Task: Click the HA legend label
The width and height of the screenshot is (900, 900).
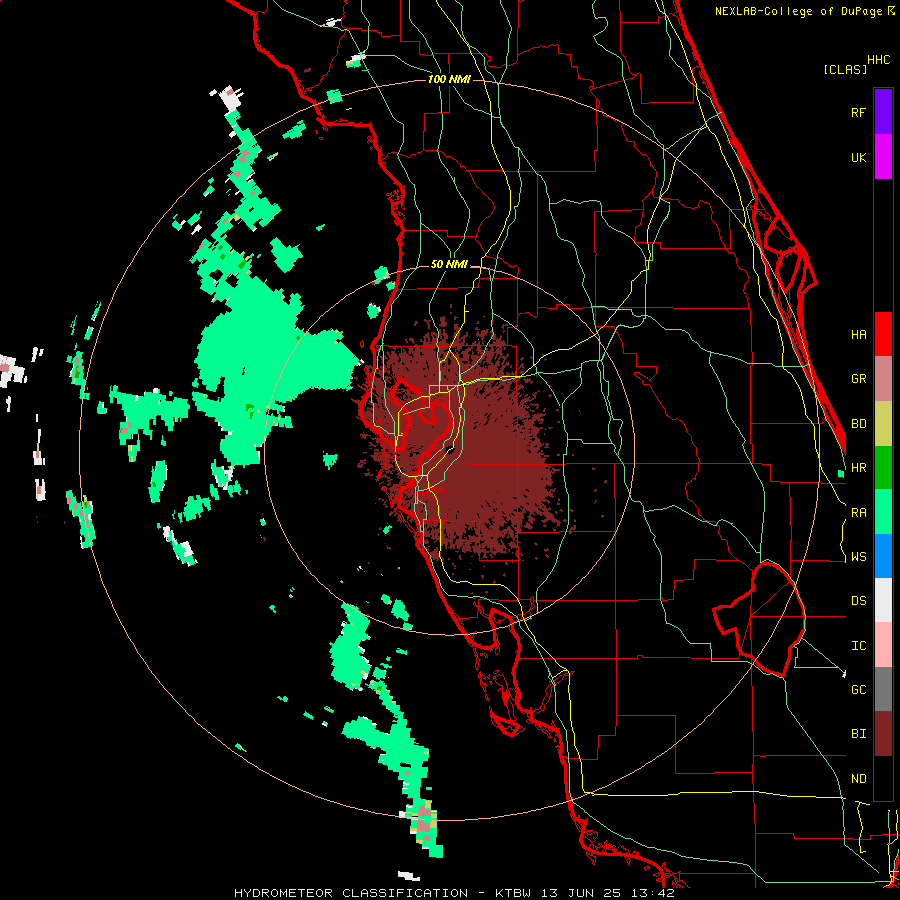Action: [x=858, y=335]
